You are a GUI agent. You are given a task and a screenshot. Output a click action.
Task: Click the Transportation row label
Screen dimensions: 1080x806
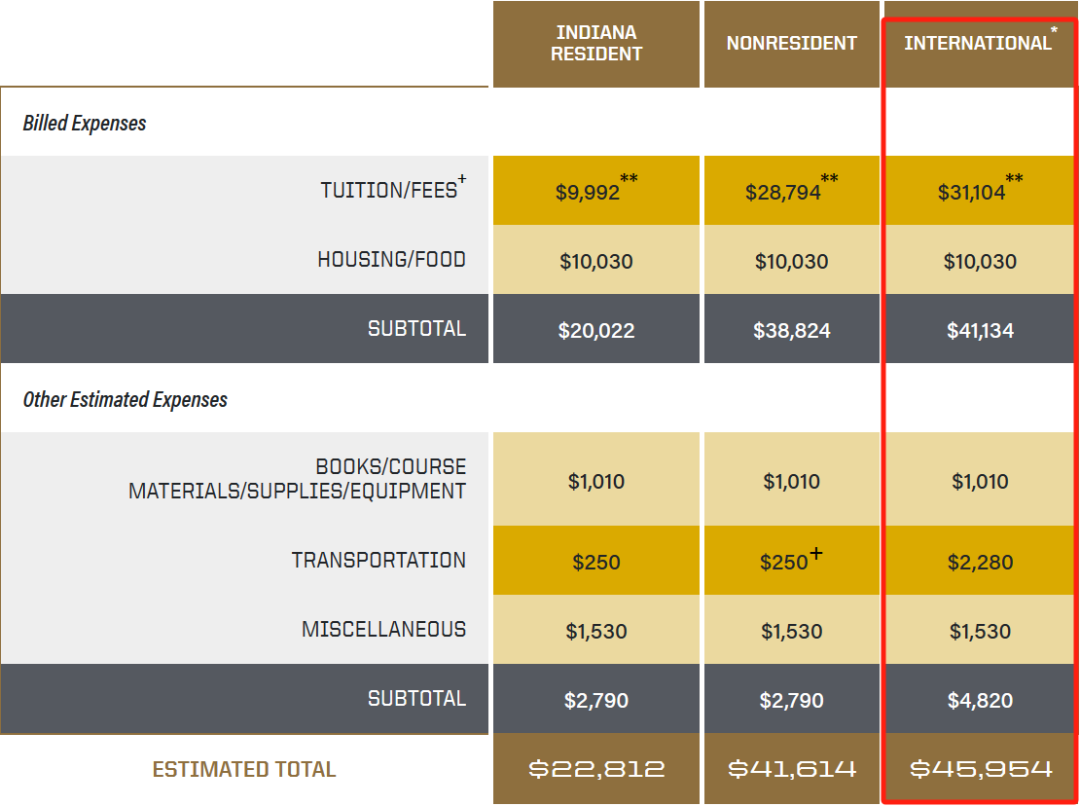(x=378, y=560)
